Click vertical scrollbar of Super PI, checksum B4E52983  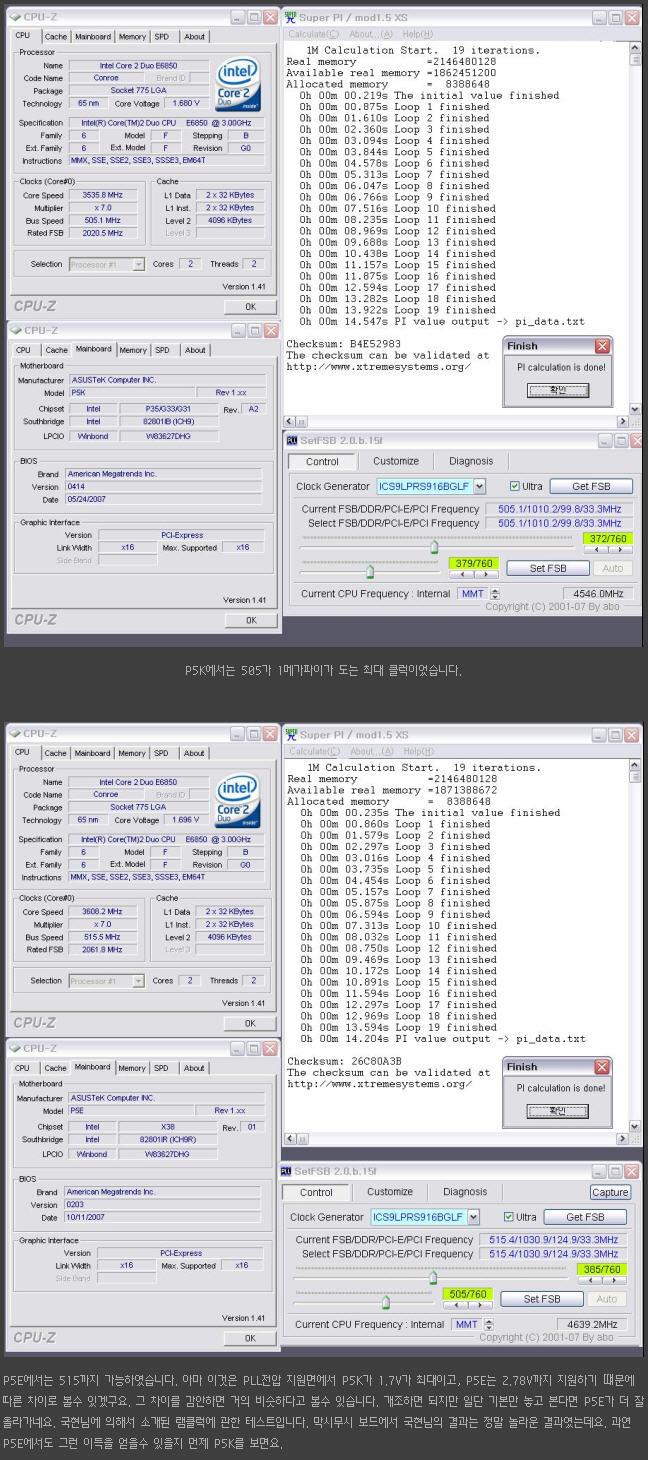[636, 228]
